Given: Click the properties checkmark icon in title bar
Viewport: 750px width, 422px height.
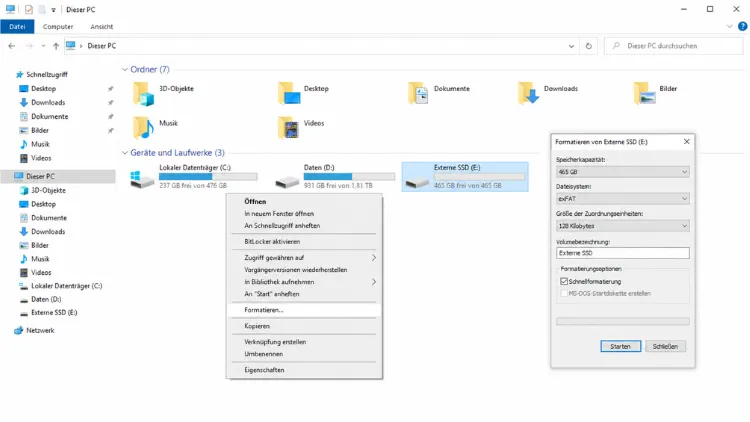Looking at the screenshot, I should [x=29, y=9].
